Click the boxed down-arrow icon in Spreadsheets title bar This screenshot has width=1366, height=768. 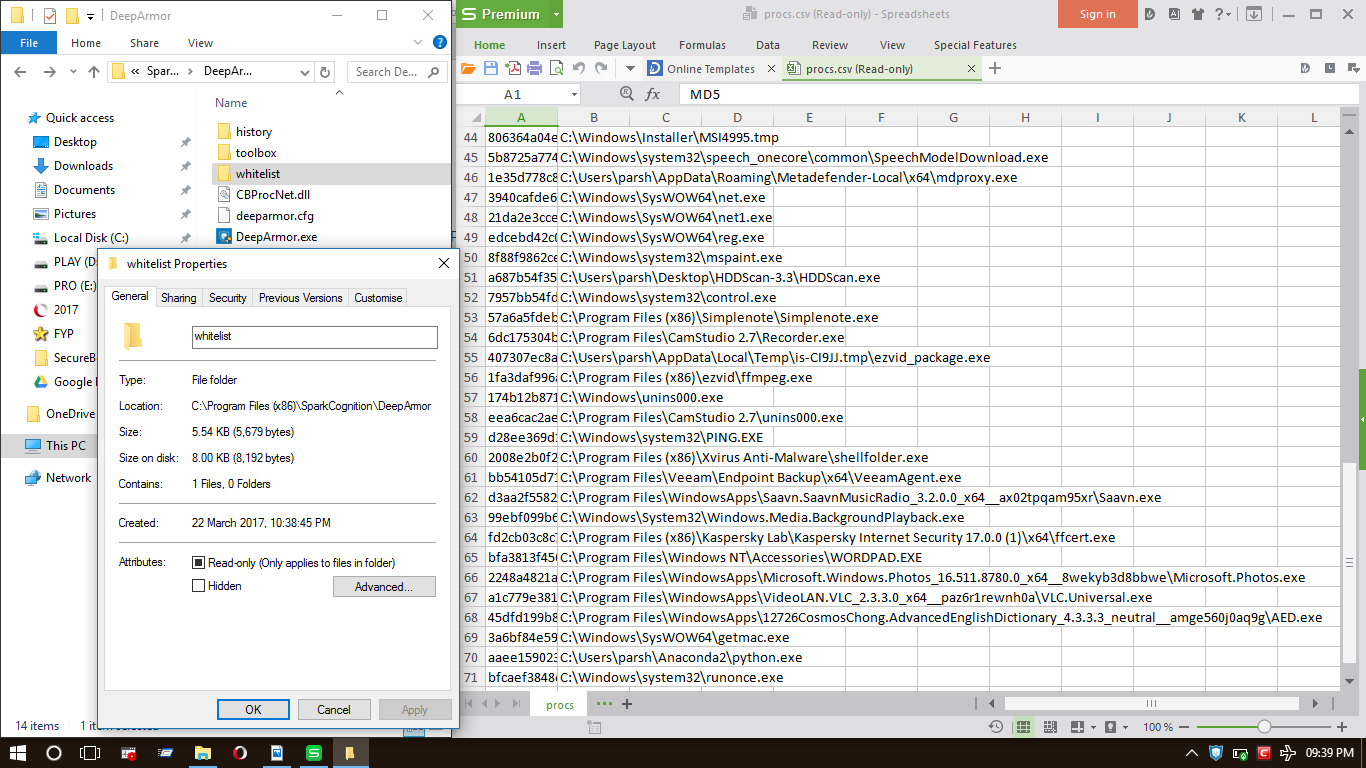pyautogui.click(x=1253, y=14)
